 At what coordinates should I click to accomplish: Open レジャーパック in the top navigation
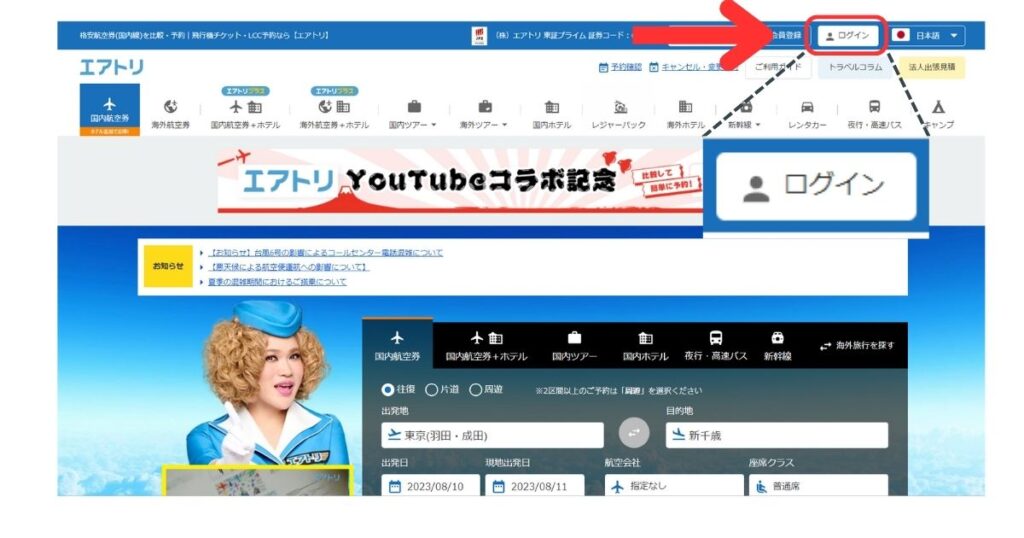point(618,114)
